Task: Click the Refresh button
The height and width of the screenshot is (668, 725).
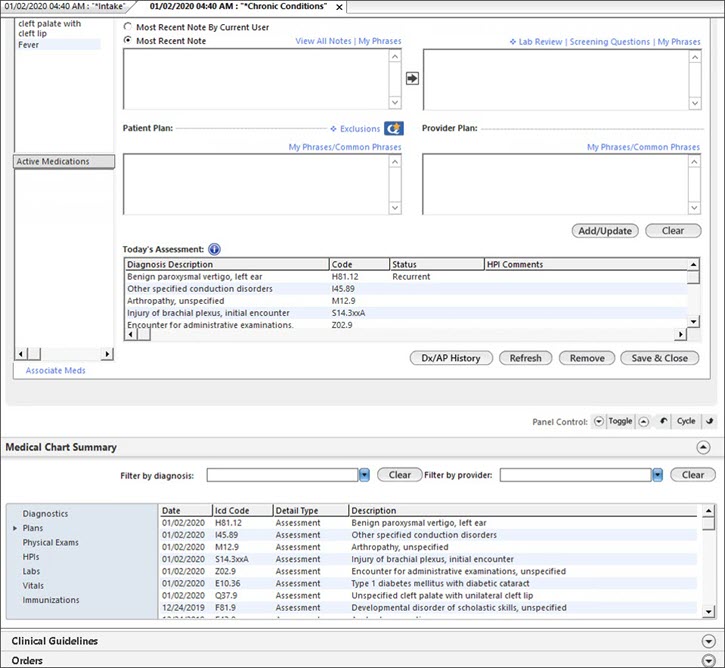Action: point(525,358)
